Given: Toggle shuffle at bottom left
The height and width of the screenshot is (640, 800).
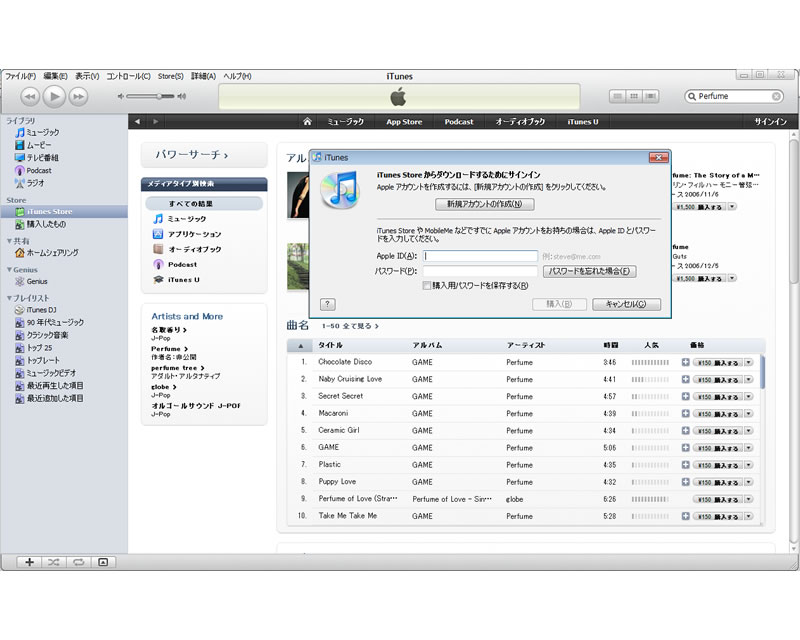Looking at the screenshot, I should tap(53, 562).
